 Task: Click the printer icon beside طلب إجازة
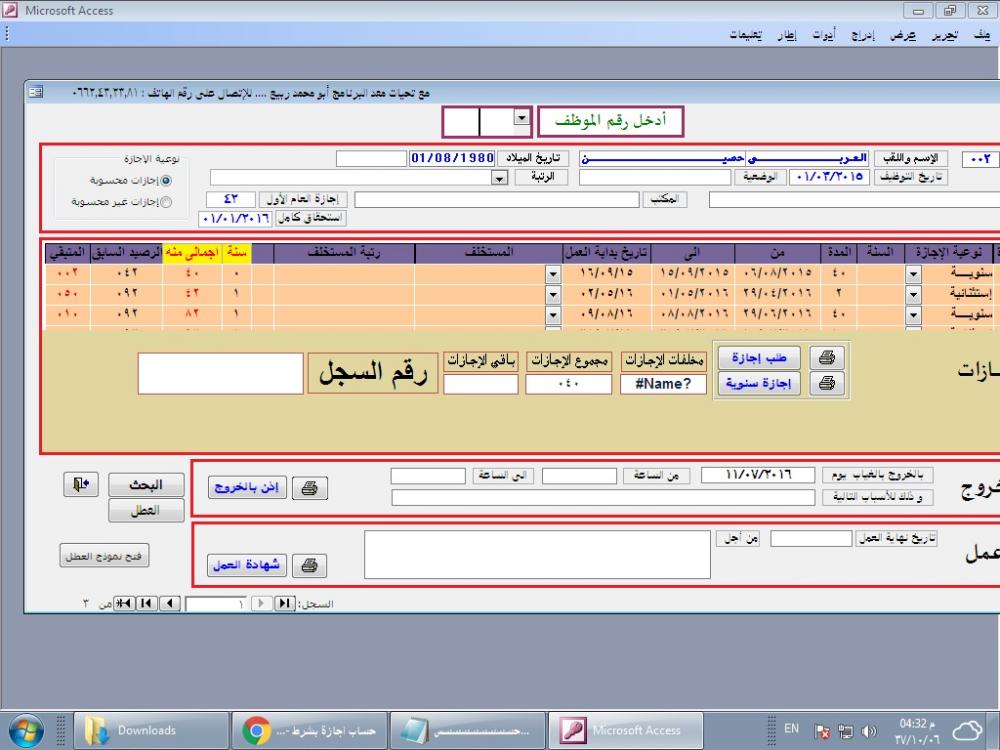pos(827,358)
